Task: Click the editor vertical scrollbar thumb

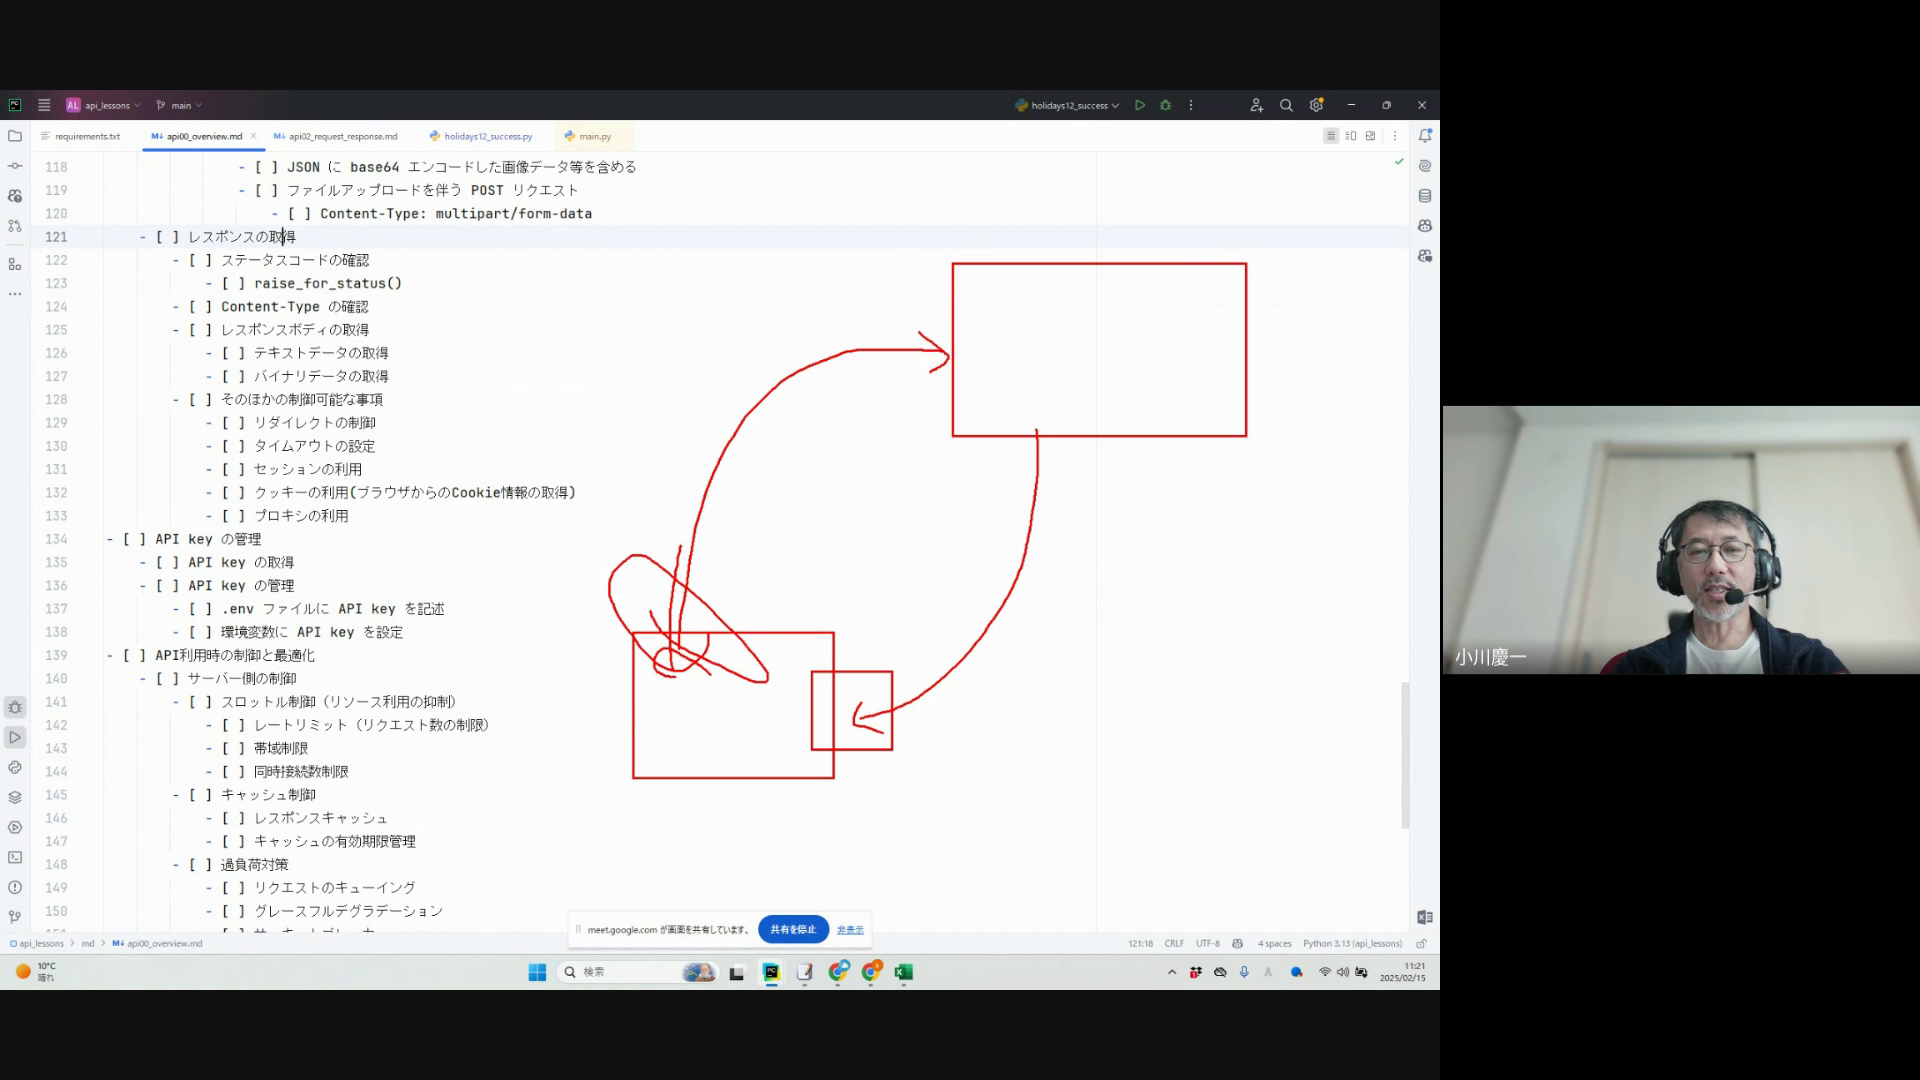Action: click(x=1405, y=755)
